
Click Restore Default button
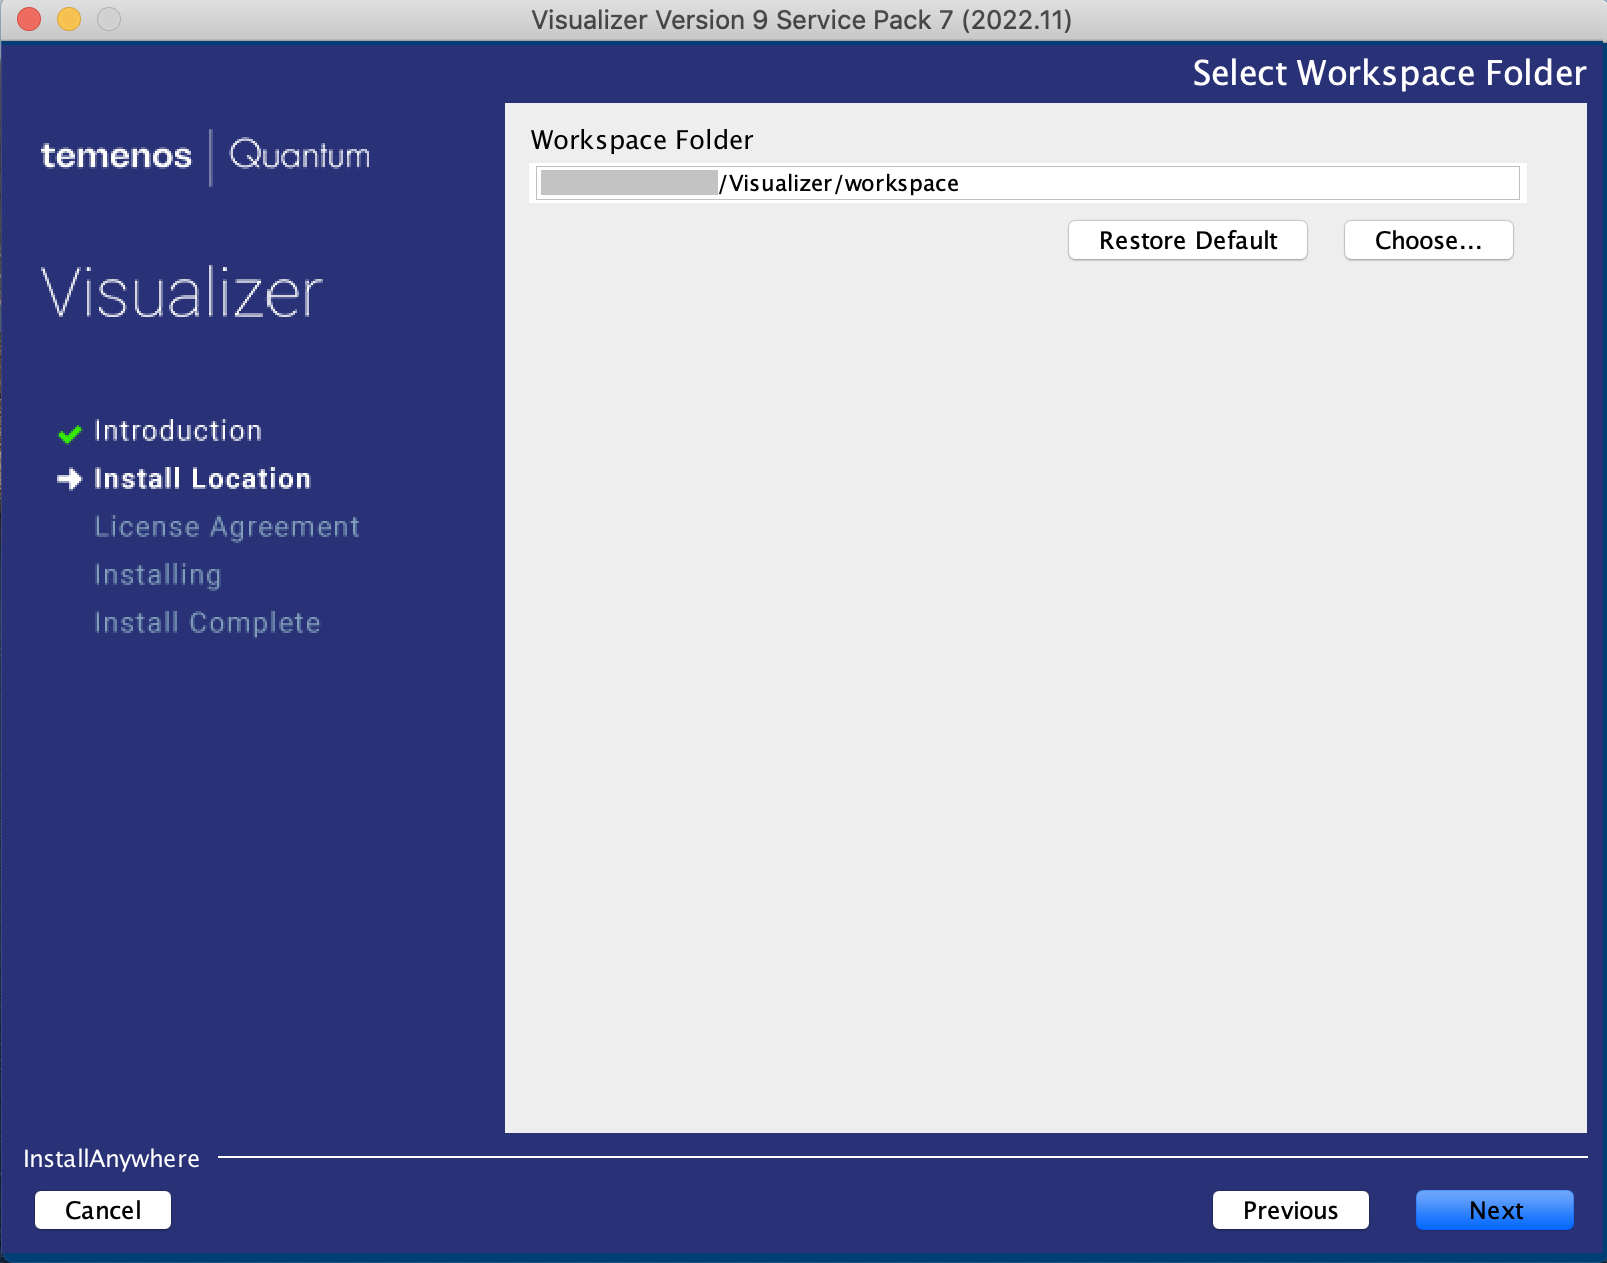pyautogui.click(x=1188, y=240)
